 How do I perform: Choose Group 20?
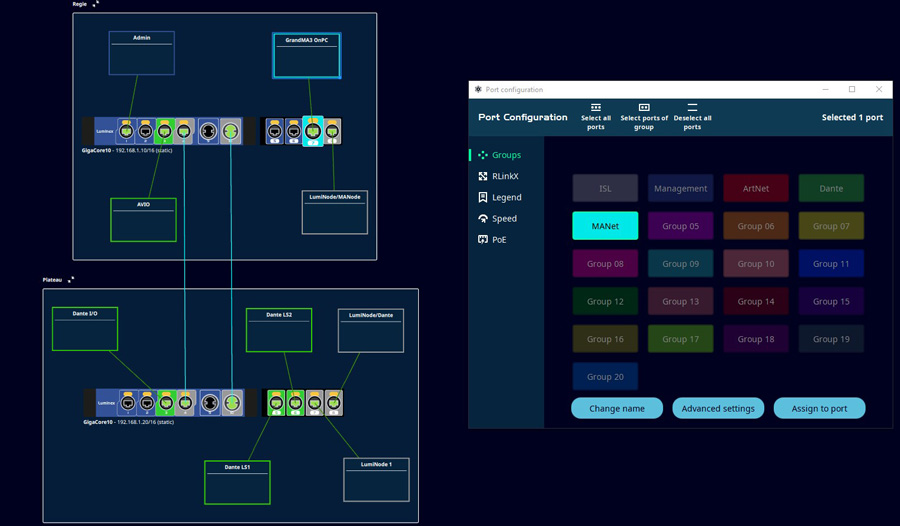pyautogui.click(x=605, y=377)
